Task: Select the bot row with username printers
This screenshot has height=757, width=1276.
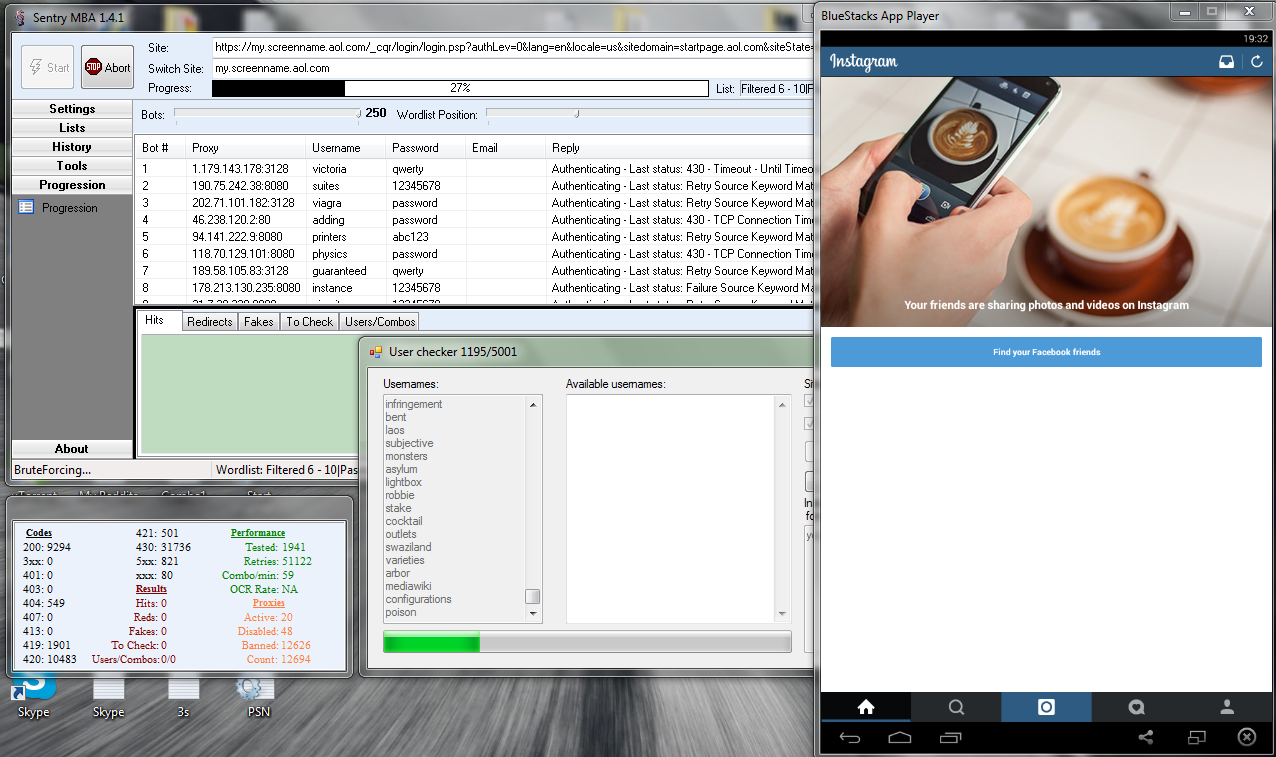Action: coord(473,237)
